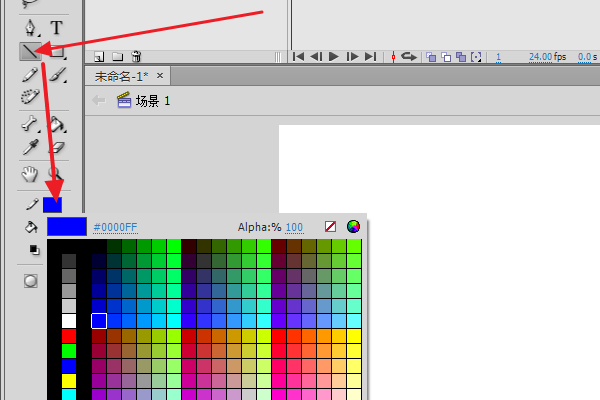Open Modify Markers menu
Viewport: 600px width, 400px height.
(476, 57)
